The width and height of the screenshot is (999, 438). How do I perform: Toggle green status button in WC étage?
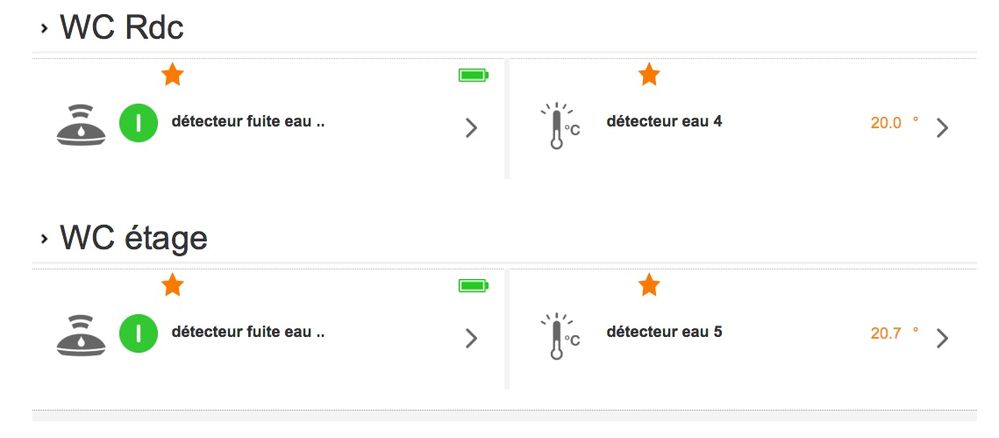[139, 334]
